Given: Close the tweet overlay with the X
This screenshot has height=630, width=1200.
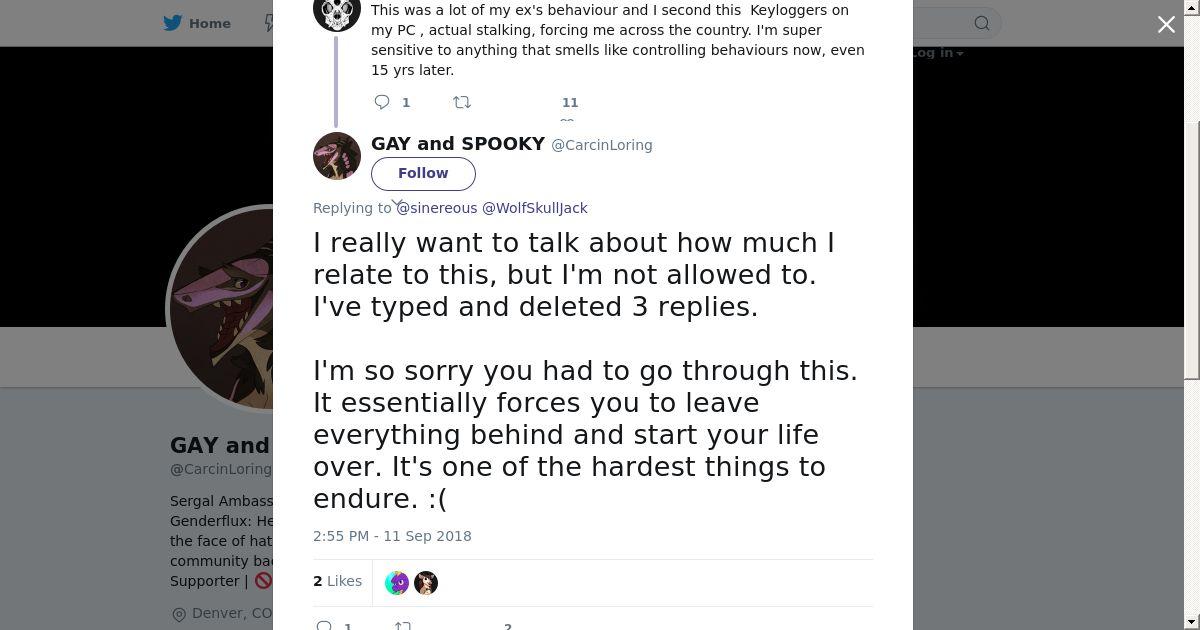Looking at the screenshot, I should point(1166,25).
